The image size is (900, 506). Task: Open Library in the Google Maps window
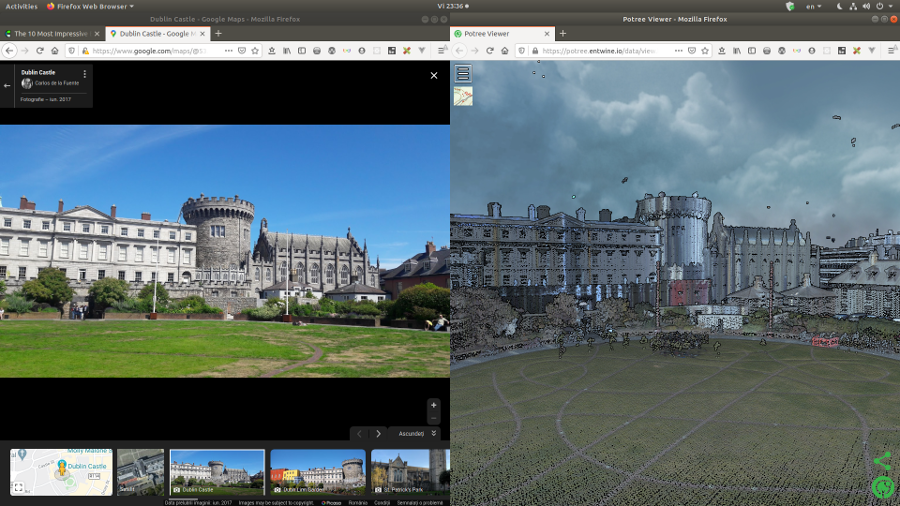point(286,50)
